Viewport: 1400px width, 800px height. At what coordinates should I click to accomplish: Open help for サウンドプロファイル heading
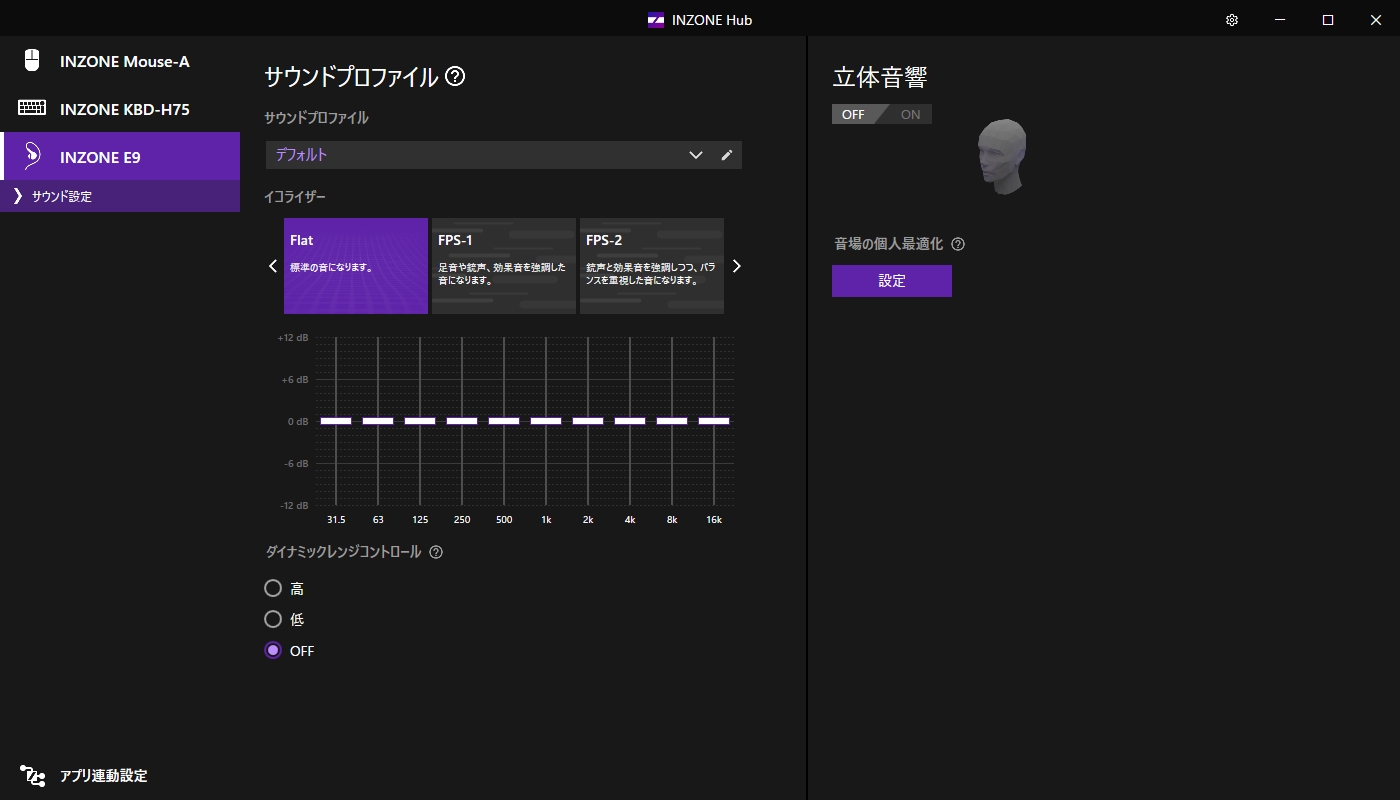point(455,76)
